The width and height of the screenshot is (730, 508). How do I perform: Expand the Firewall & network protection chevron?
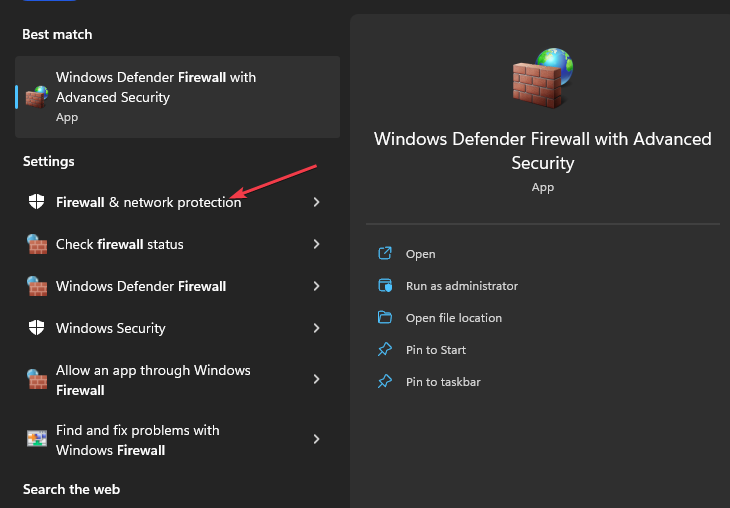tap(316, 202)
